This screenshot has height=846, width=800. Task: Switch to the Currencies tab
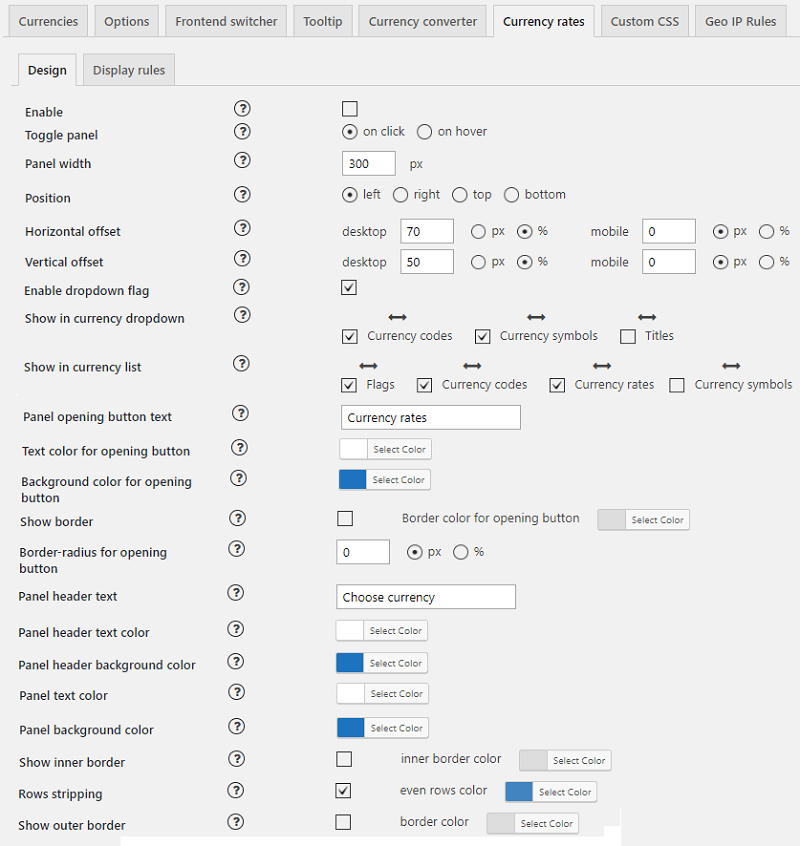pos(48,22)
